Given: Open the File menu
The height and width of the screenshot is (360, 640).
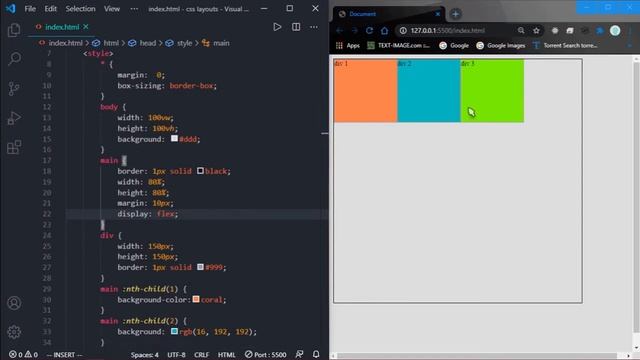Looking at the screenshot, I should [30, 9].
